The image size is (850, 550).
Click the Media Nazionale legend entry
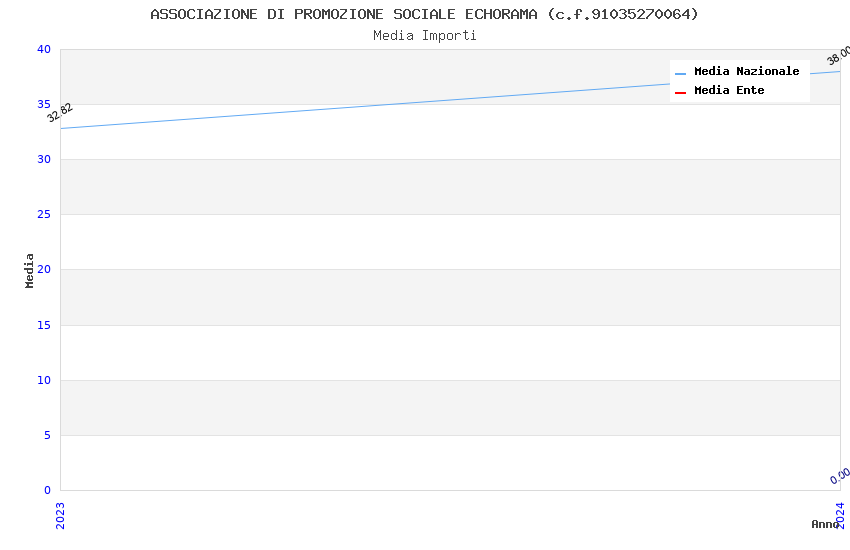(x=737, y=72)
